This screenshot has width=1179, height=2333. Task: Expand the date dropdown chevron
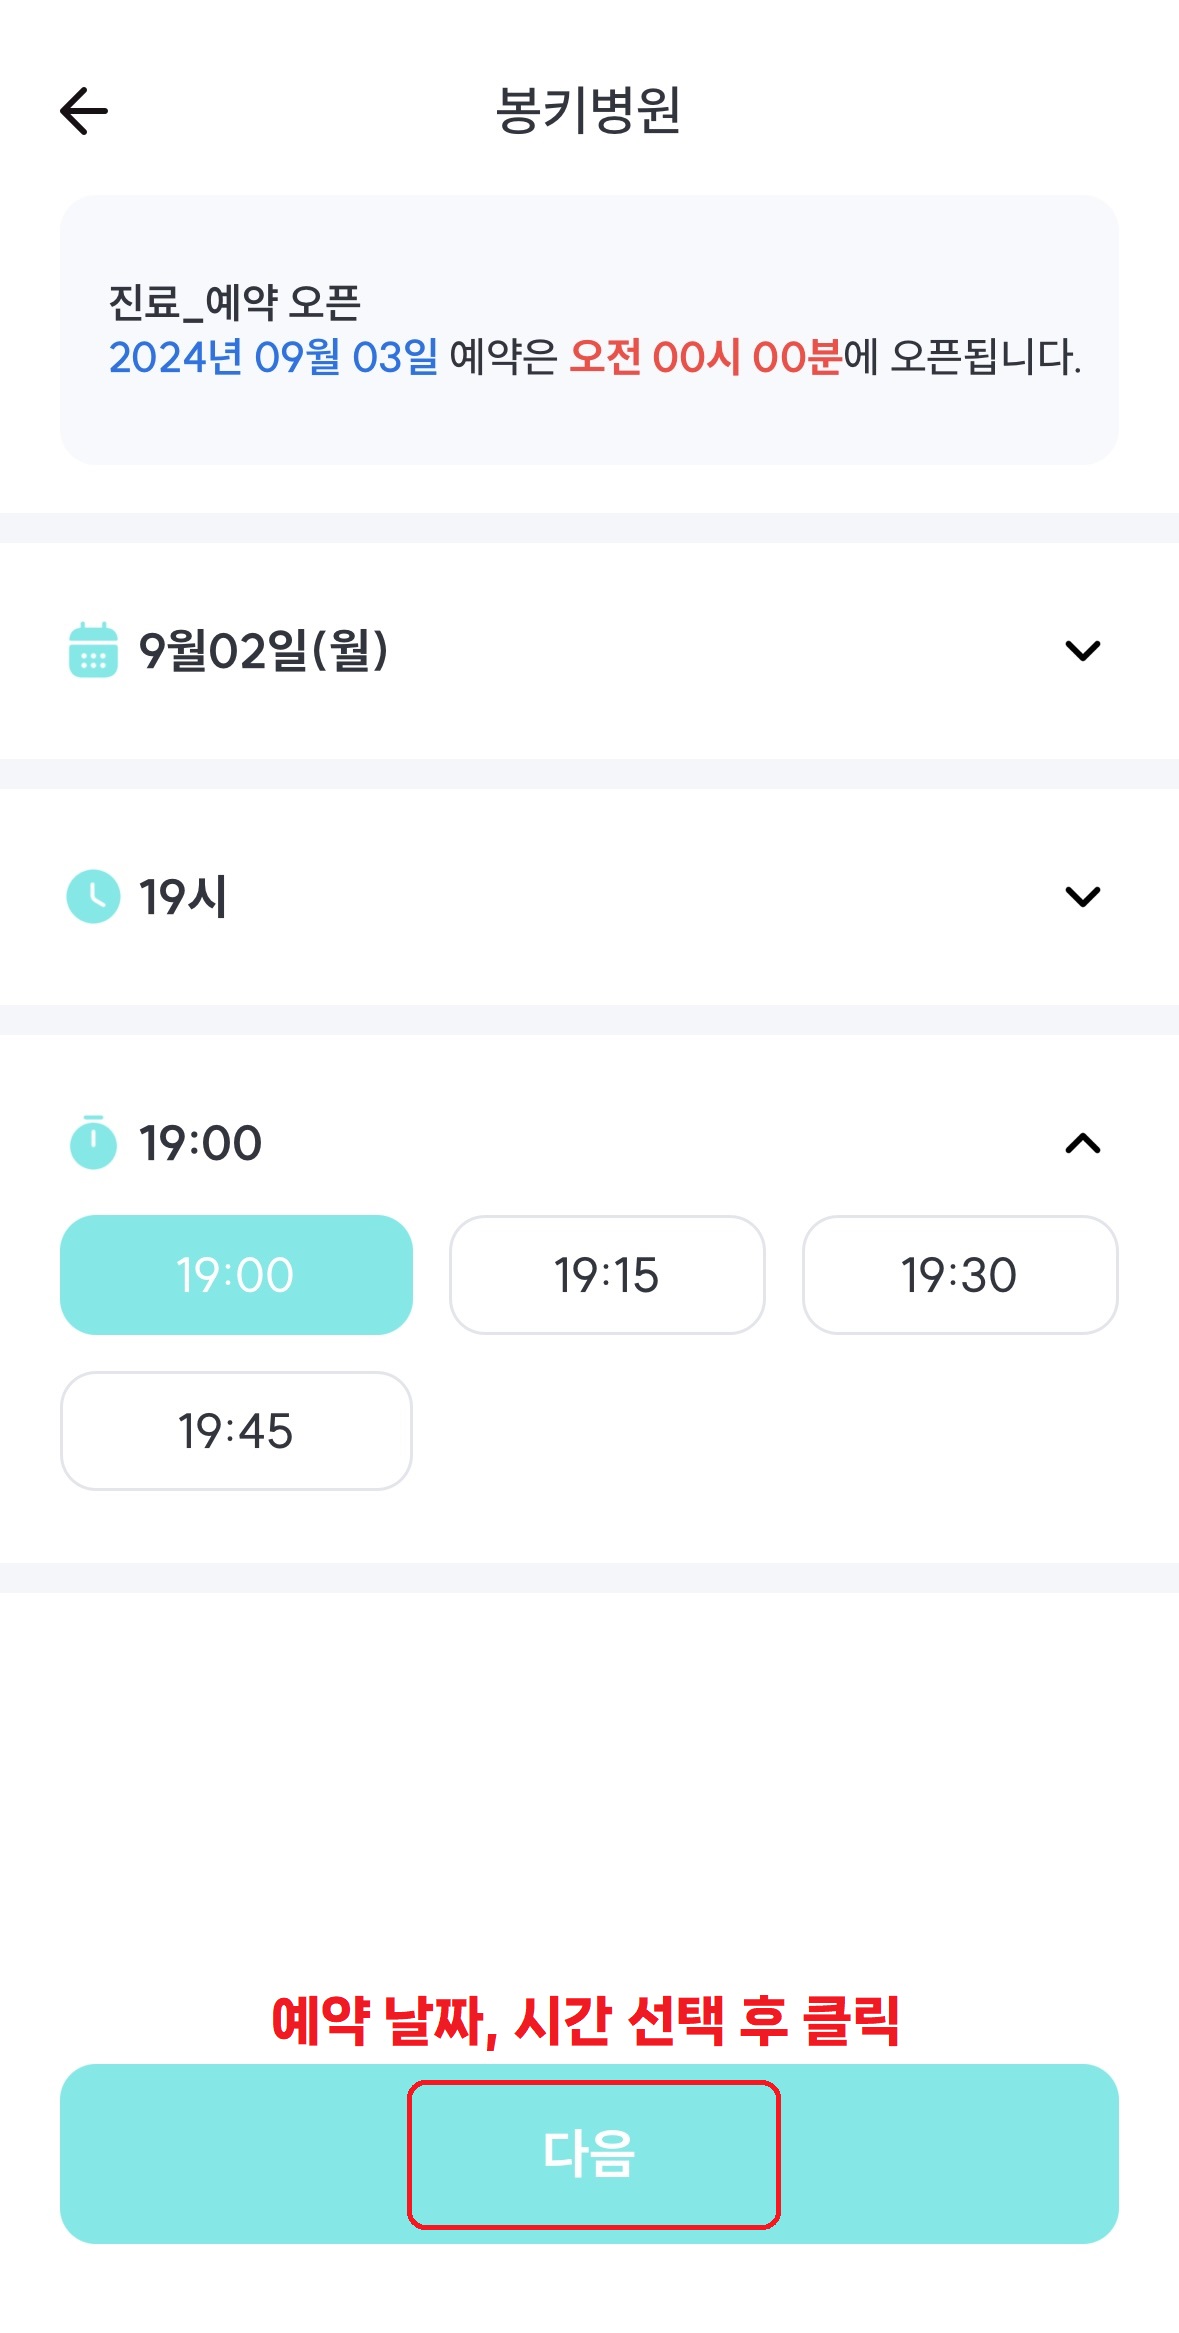[1082, 651]
